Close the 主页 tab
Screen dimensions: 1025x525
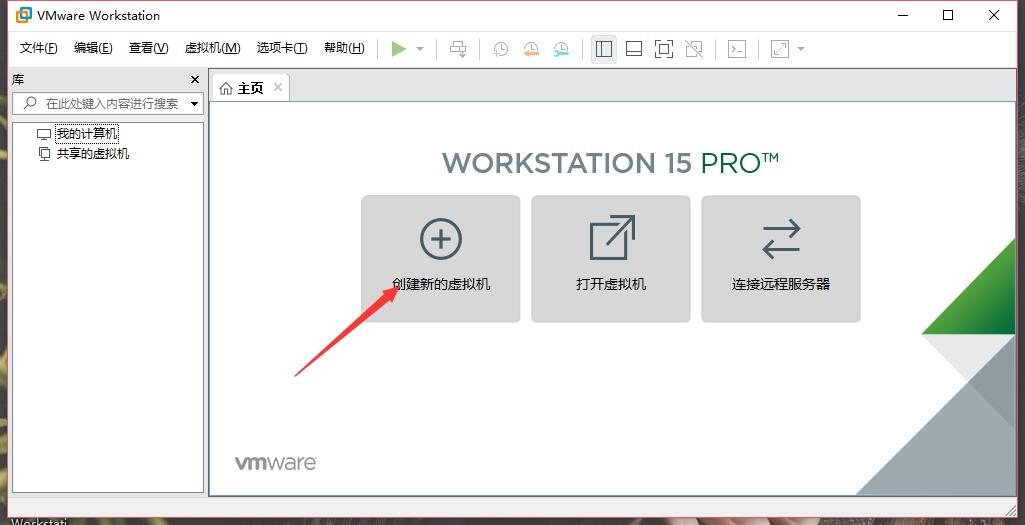(278, 88)
